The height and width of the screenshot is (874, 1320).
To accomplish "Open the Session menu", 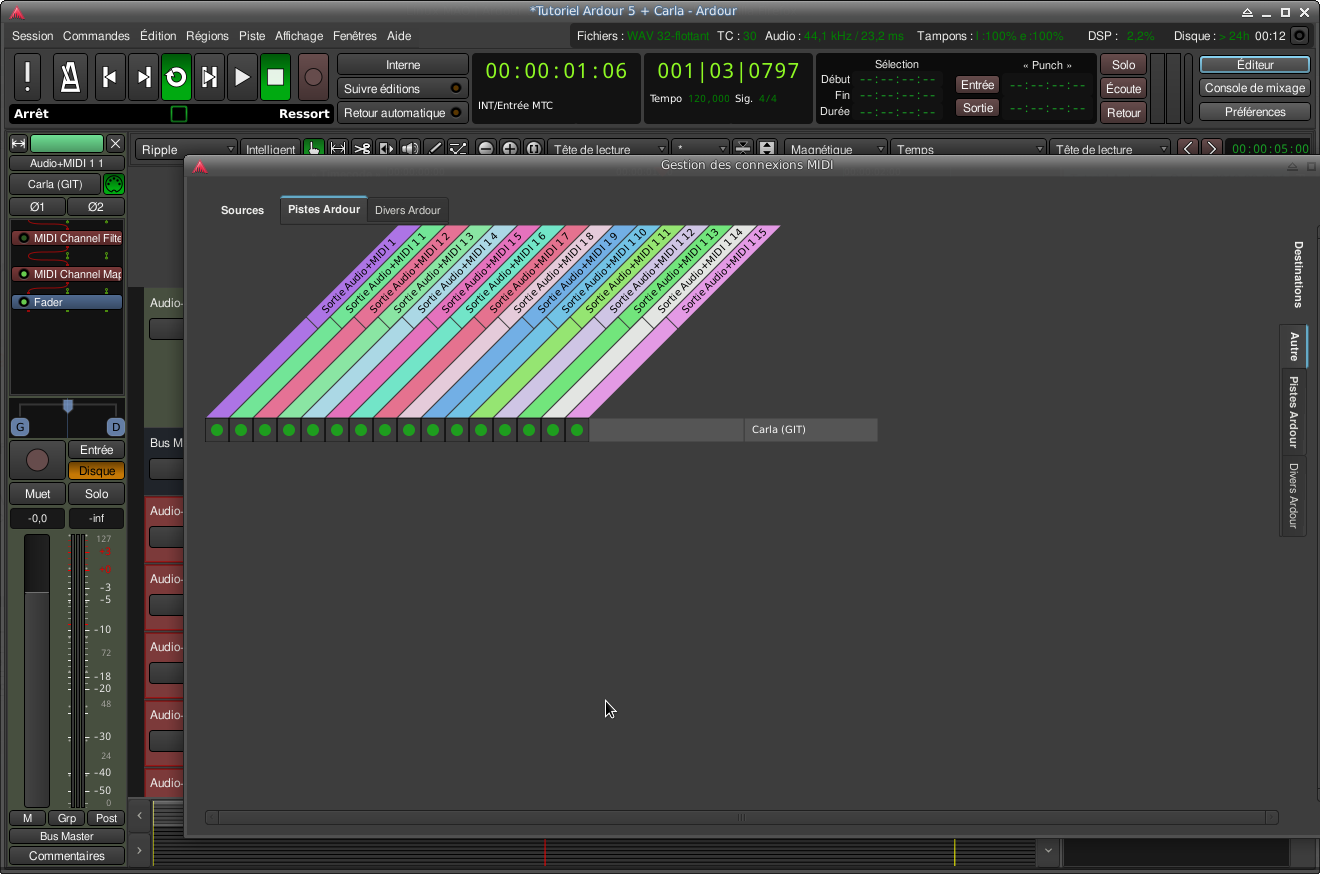I will point(33,36).
